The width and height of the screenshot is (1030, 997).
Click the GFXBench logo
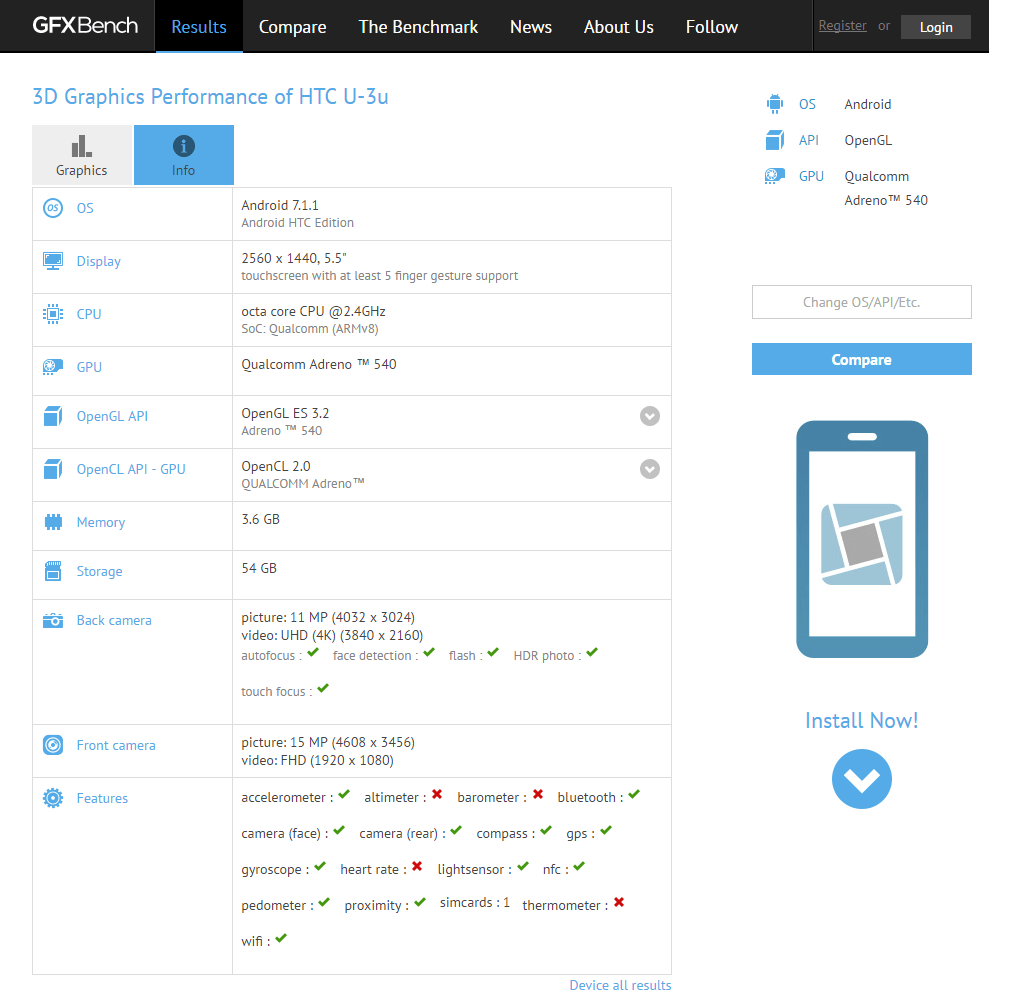point(85,26)
